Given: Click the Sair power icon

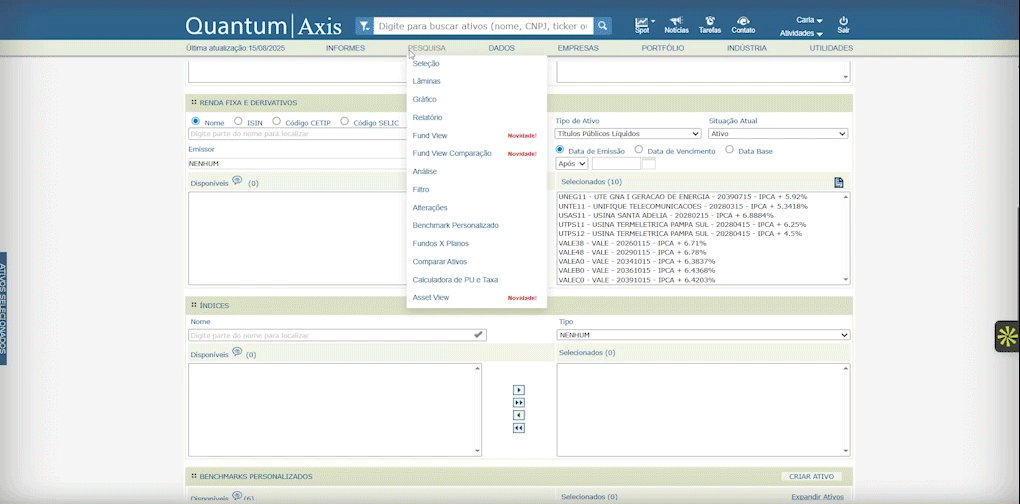Looking at the screenshot, I should coord(843,21).
